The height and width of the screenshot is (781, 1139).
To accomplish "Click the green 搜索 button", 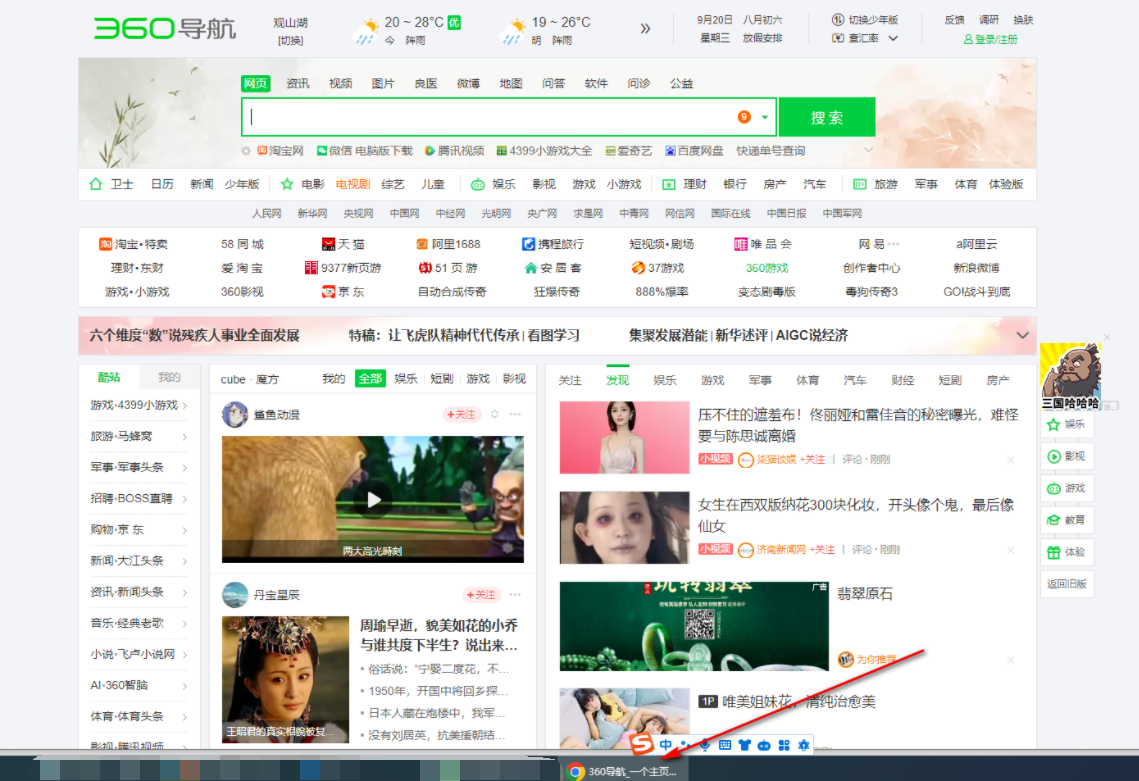I will (827, 117).
